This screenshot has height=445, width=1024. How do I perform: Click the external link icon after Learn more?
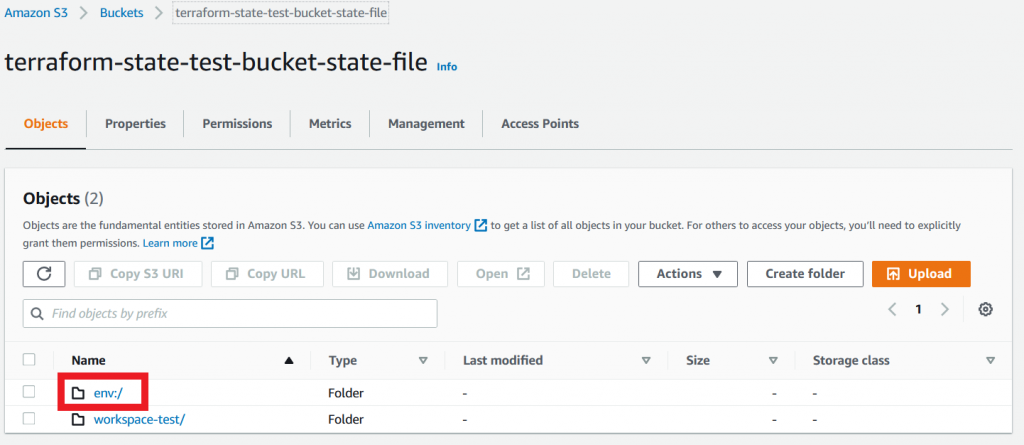(208, 243)
